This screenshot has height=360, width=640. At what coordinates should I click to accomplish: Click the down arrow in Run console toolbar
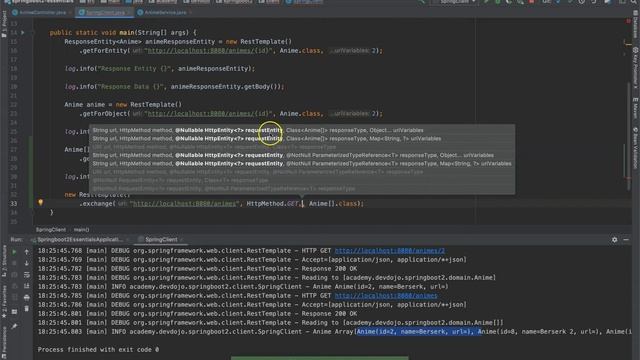(x=27, y=263)
